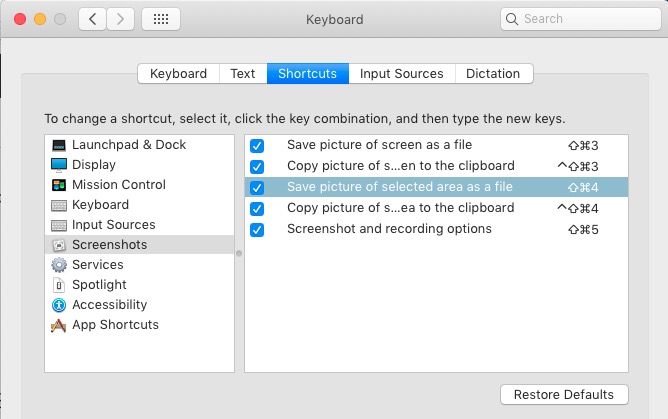668x419 pixels.
Task: Disable Screenshot and recording options checkbox
Action: coord(257,229)
